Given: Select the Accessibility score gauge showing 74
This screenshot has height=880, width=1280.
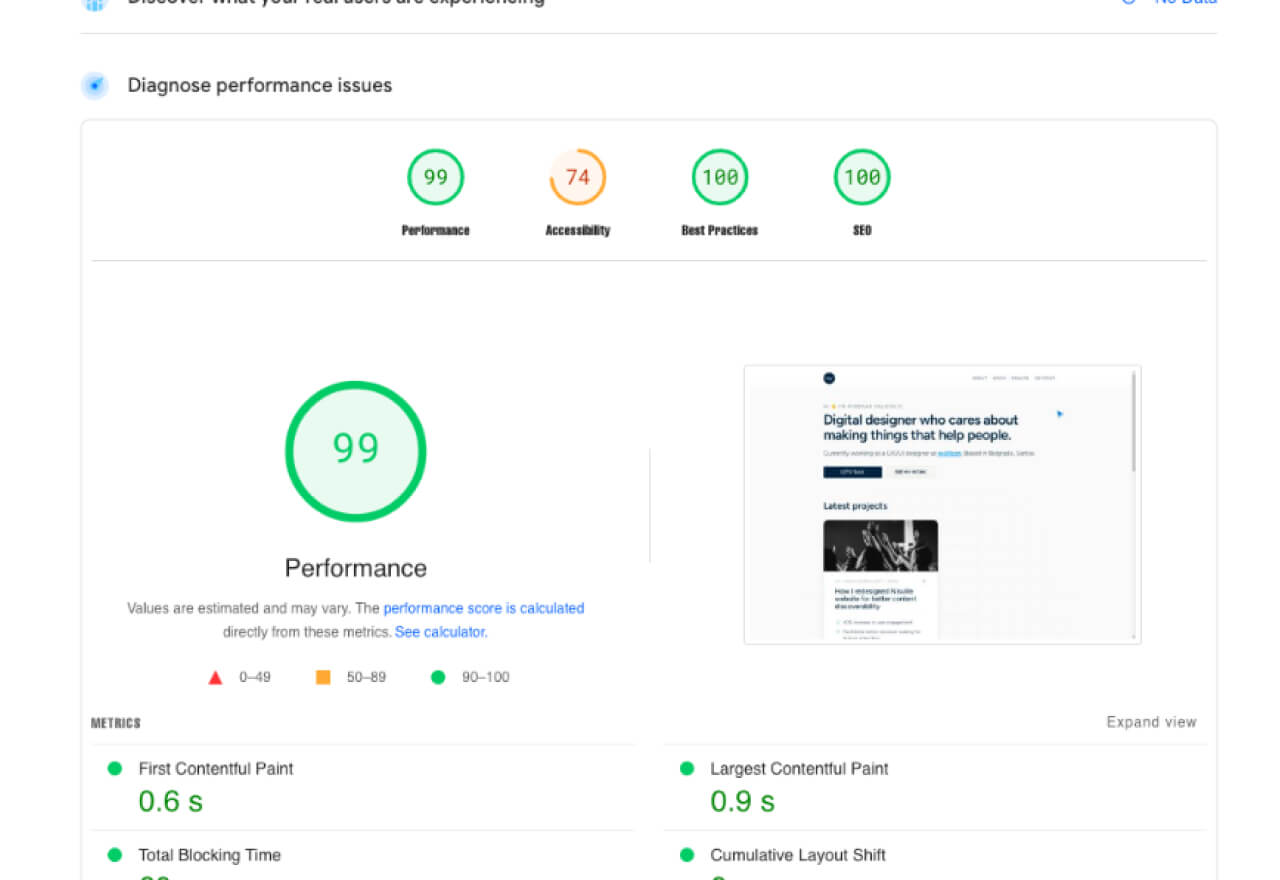Looking at the screenshot, I should (577, 176).
